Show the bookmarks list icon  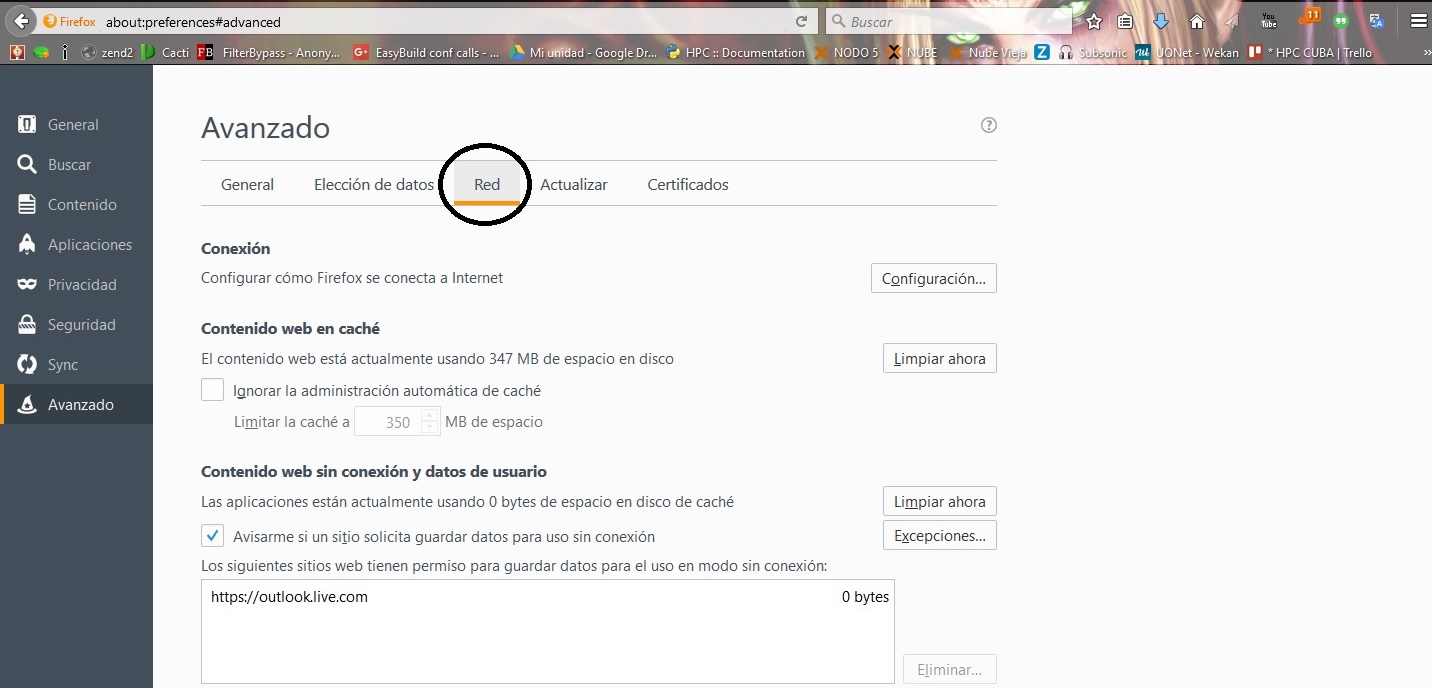tap(1126, 21)
